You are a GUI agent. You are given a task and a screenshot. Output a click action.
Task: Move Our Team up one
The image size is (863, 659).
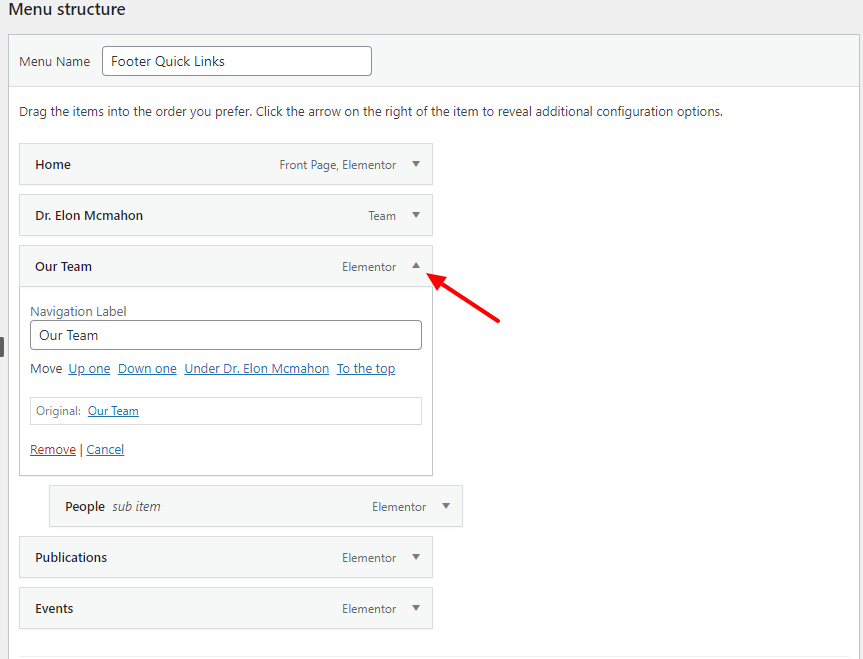tap(89, 369)
